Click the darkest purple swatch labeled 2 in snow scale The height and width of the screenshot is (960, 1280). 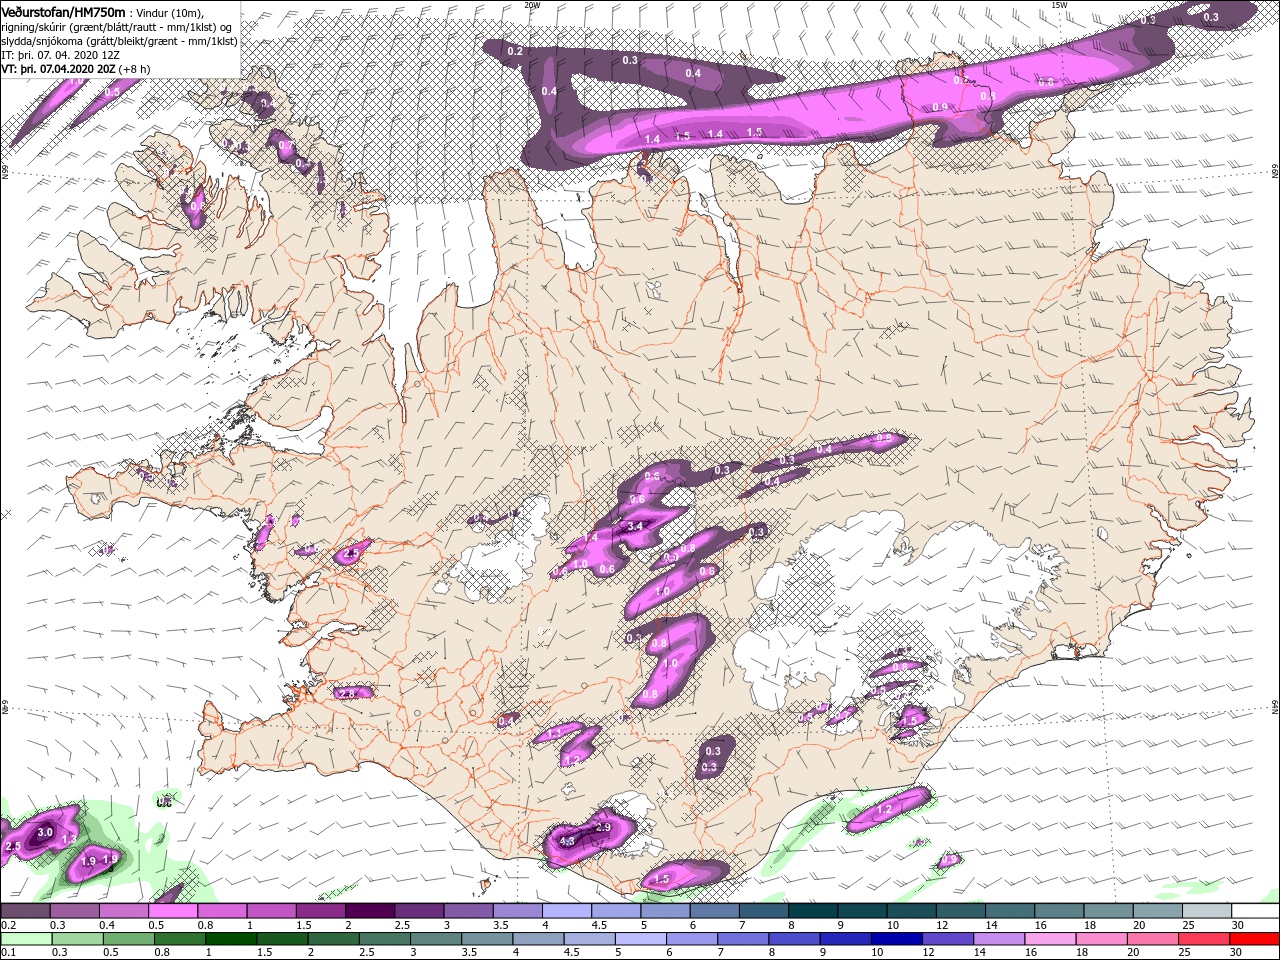pos(369,912)
